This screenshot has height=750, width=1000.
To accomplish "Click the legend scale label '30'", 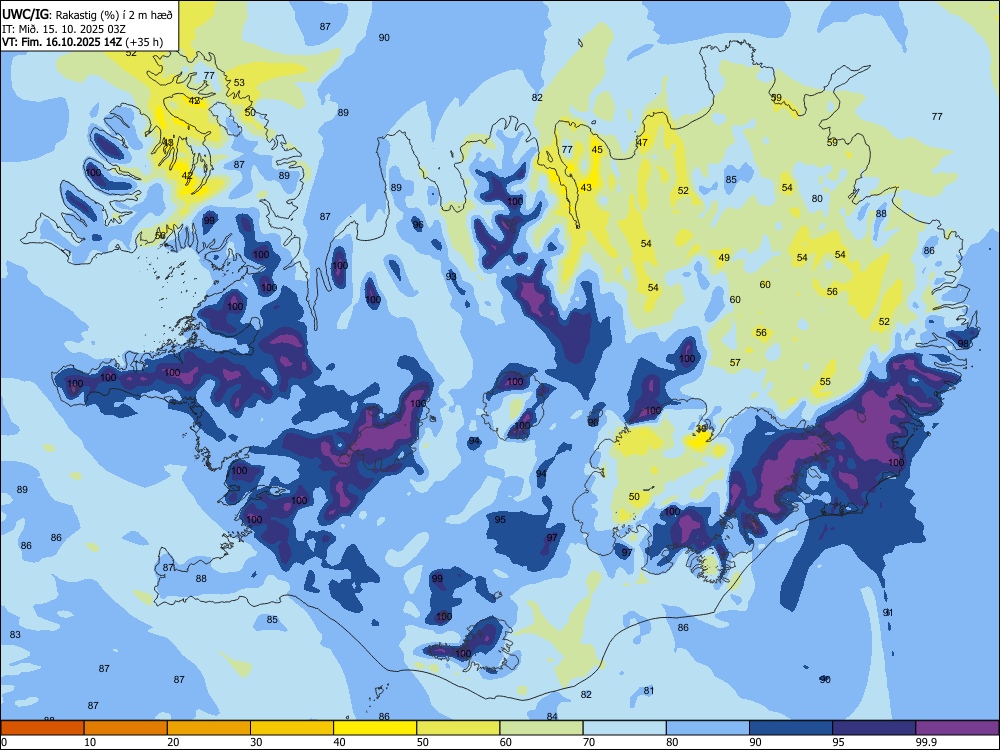I will [256, 742].
